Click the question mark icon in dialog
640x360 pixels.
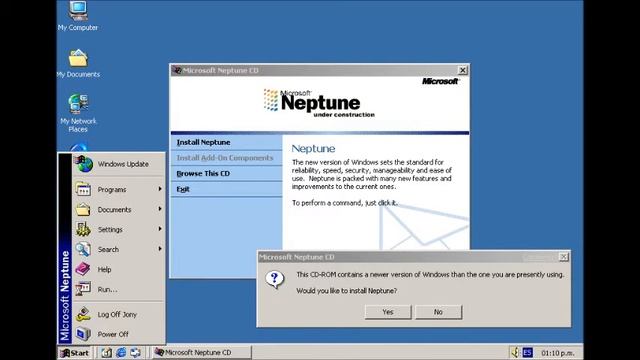275,280
